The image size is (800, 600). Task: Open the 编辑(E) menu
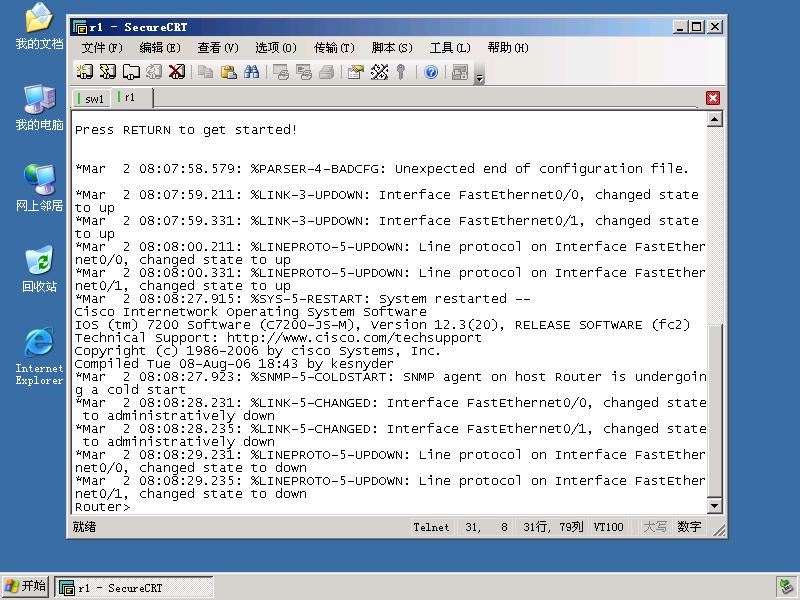pos(160,48)
